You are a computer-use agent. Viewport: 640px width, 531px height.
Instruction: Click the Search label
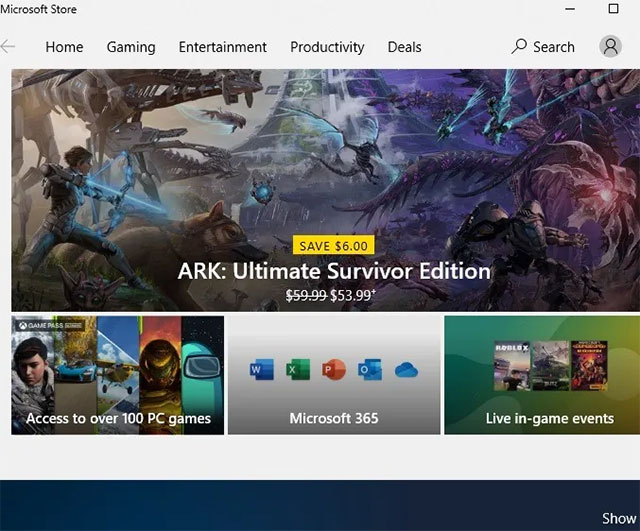pos(553,47)
